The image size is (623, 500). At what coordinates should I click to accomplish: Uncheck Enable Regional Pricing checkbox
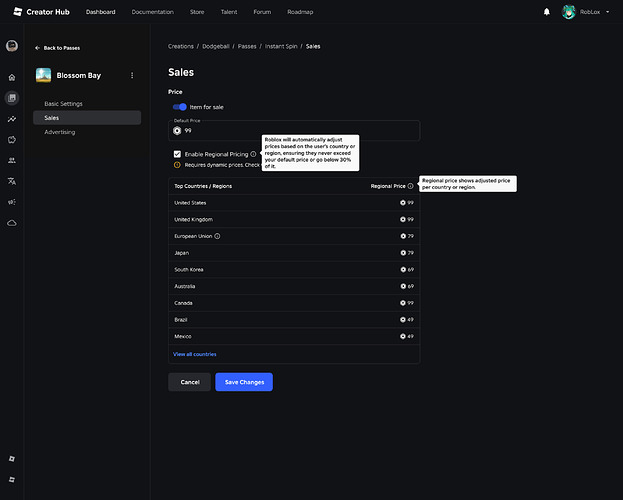click(177, 154)
